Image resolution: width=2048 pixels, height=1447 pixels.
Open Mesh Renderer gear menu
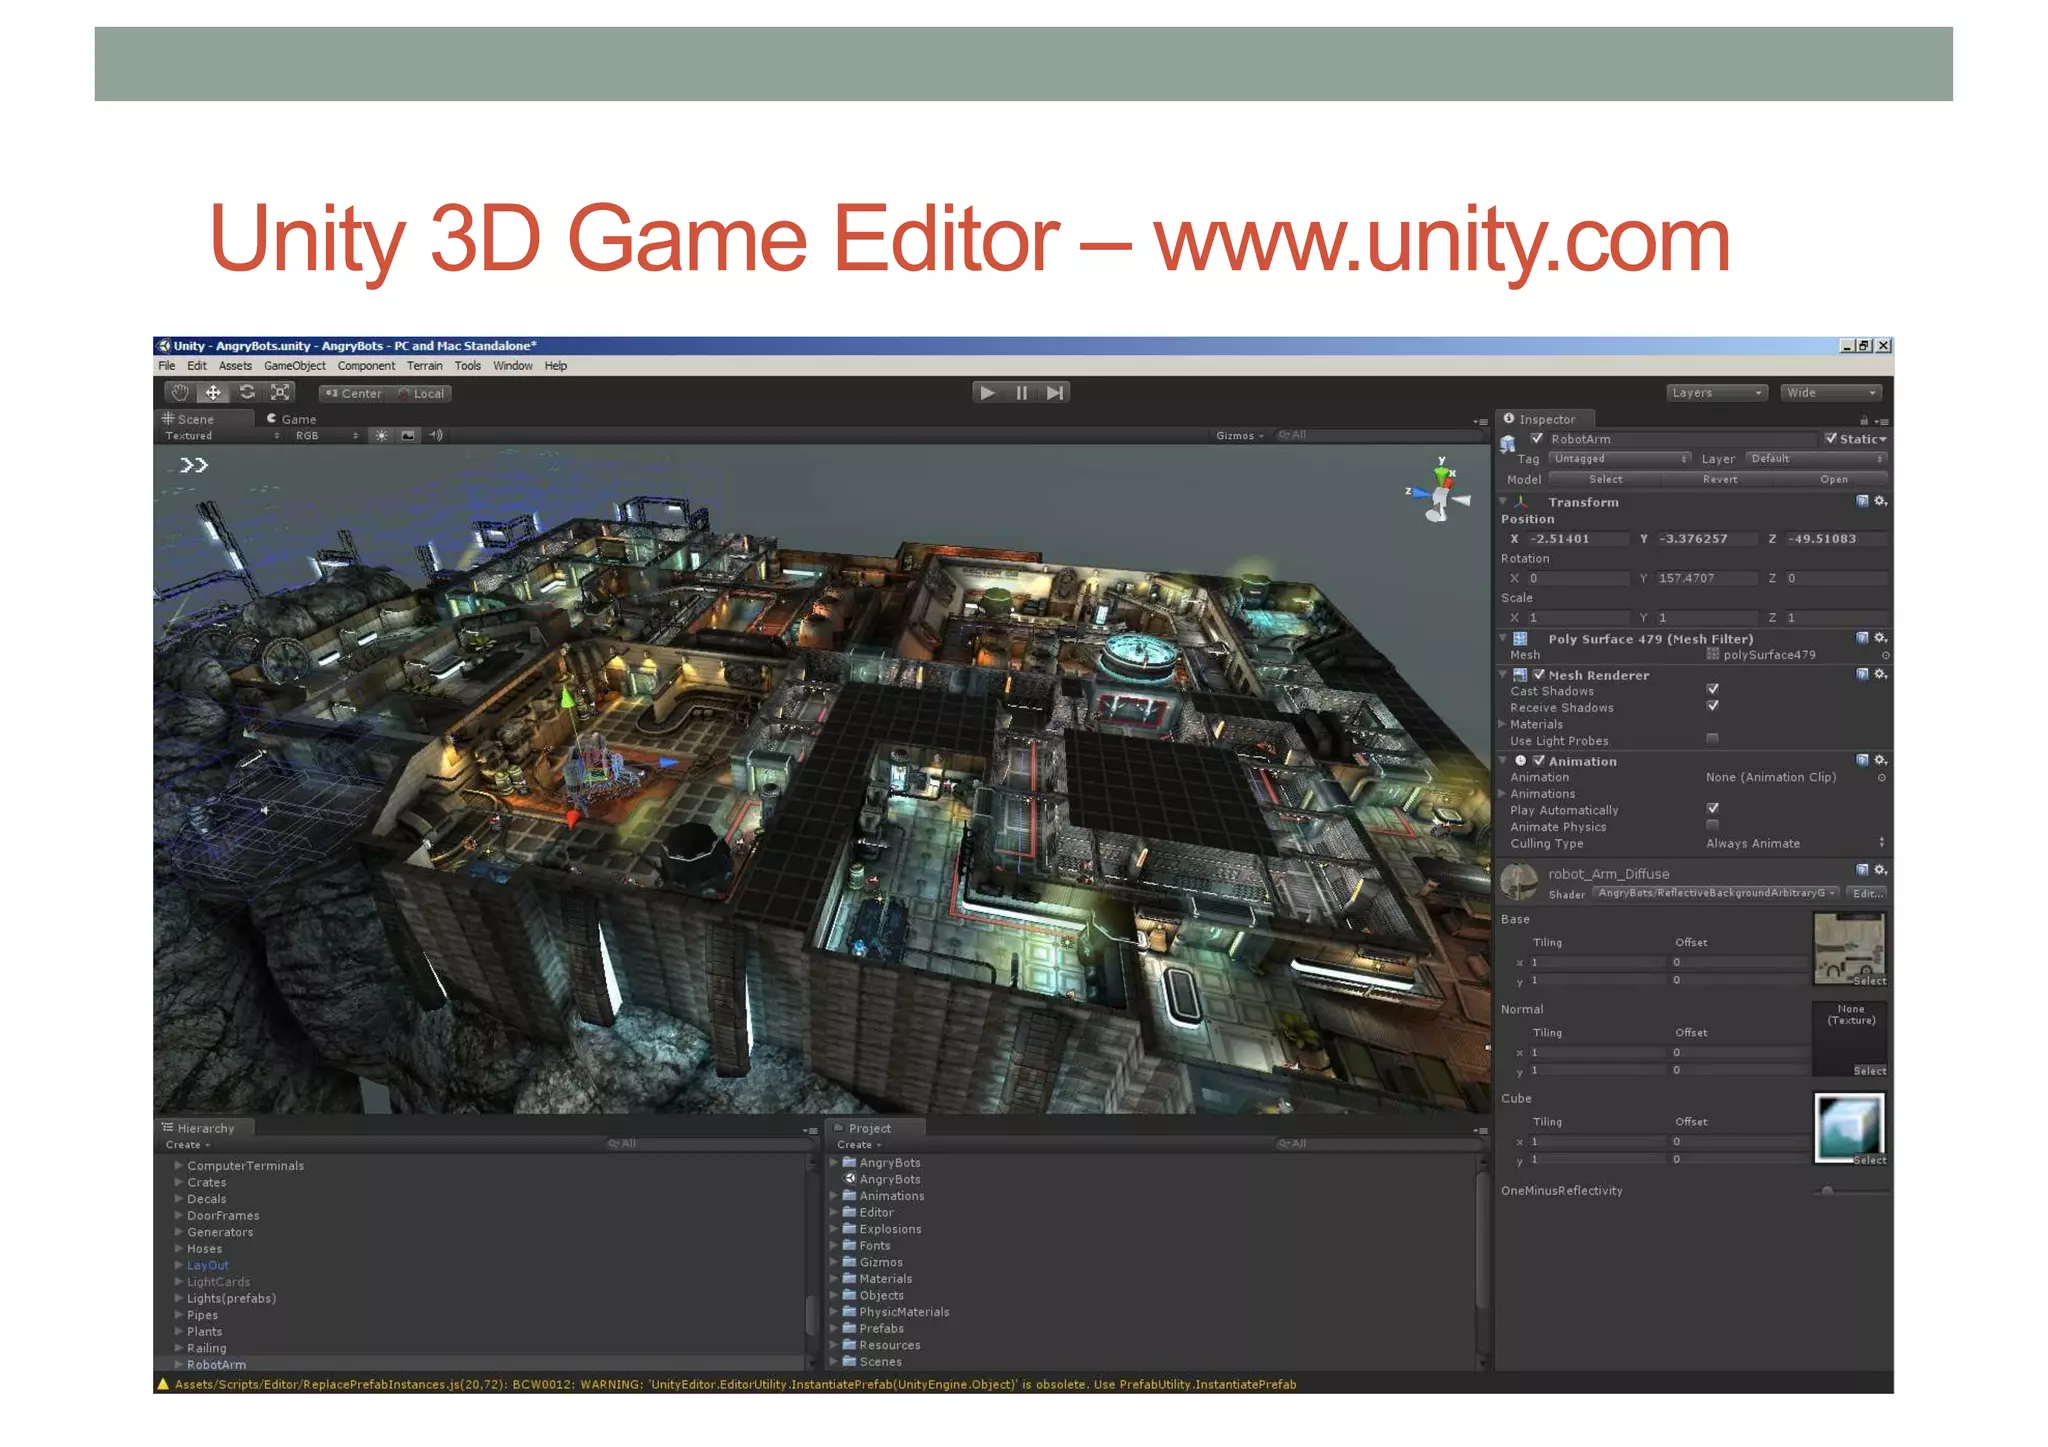click(x=1881, y=674)
